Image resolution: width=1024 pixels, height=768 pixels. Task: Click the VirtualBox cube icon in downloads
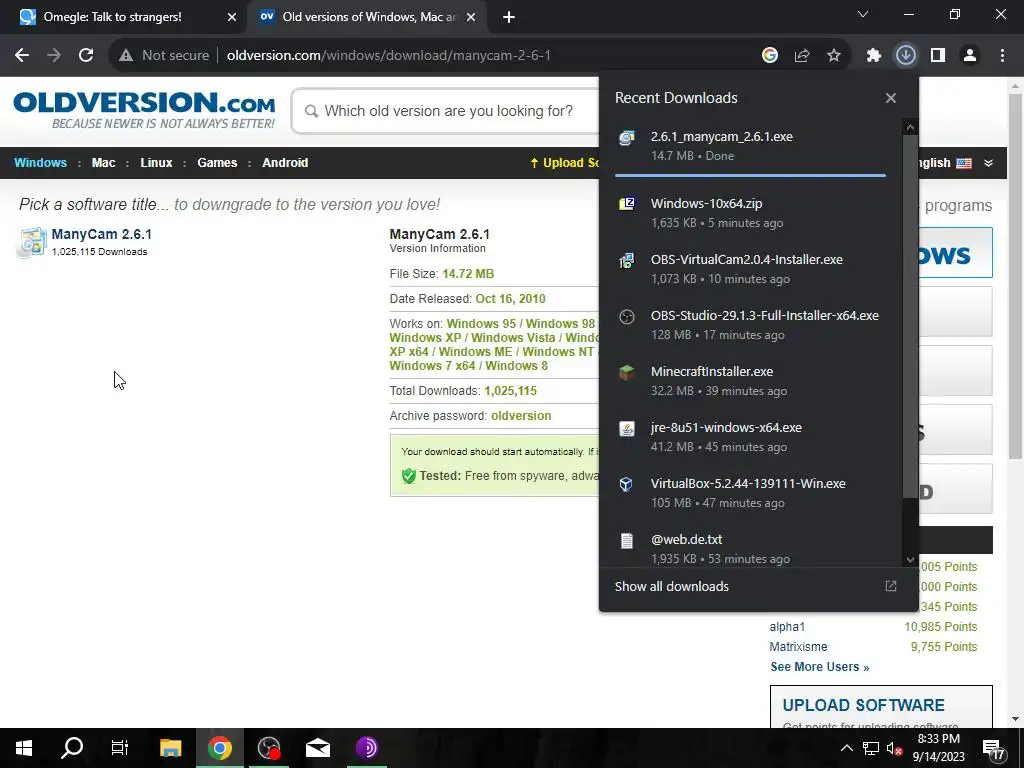coord(627,484)
